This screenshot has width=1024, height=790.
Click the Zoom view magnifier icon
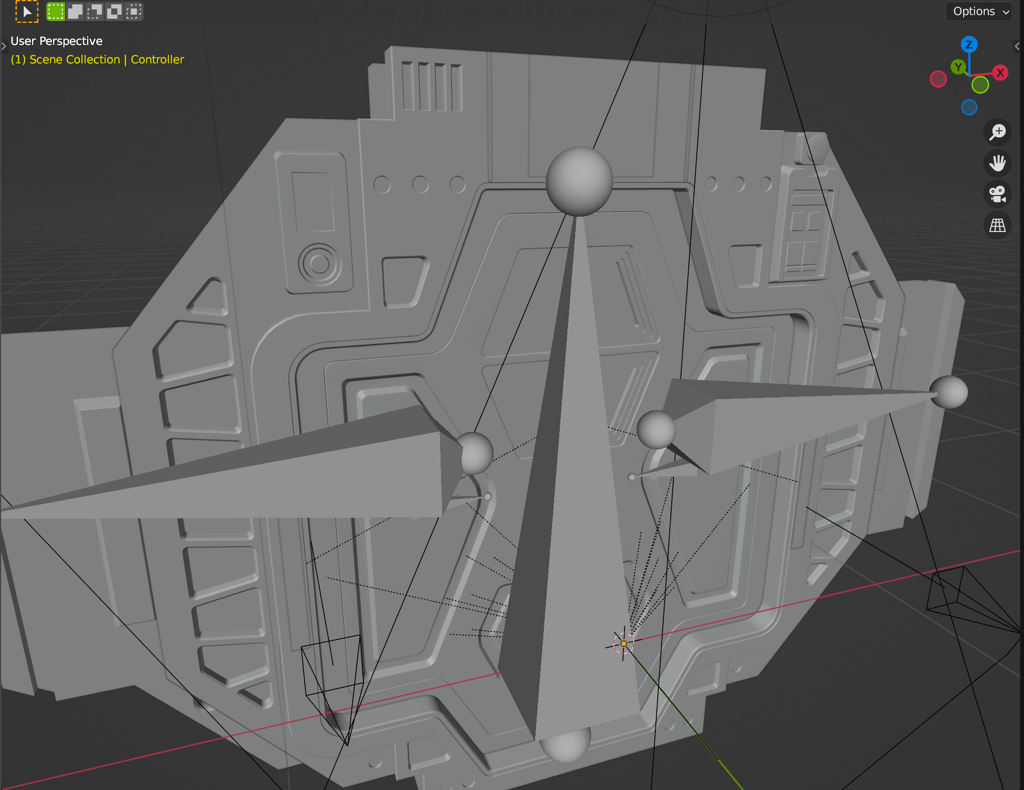tap(997, 132)
